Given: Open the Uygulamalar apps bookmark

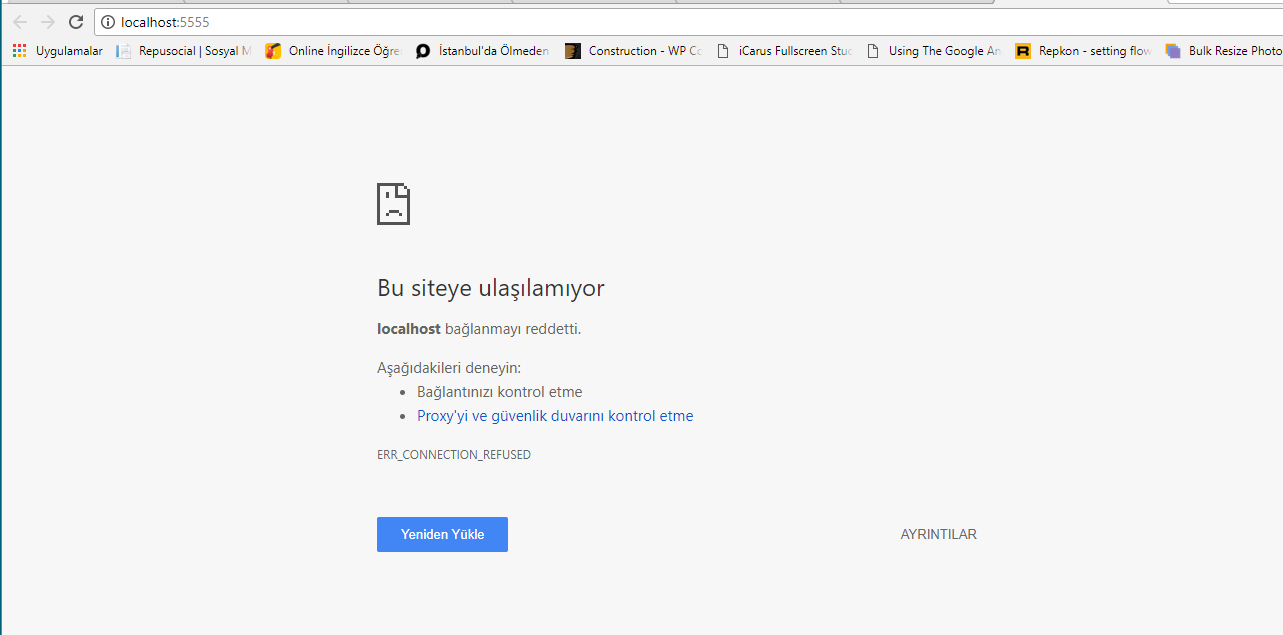Looking at the screenshot, I should tap(58, 51).
